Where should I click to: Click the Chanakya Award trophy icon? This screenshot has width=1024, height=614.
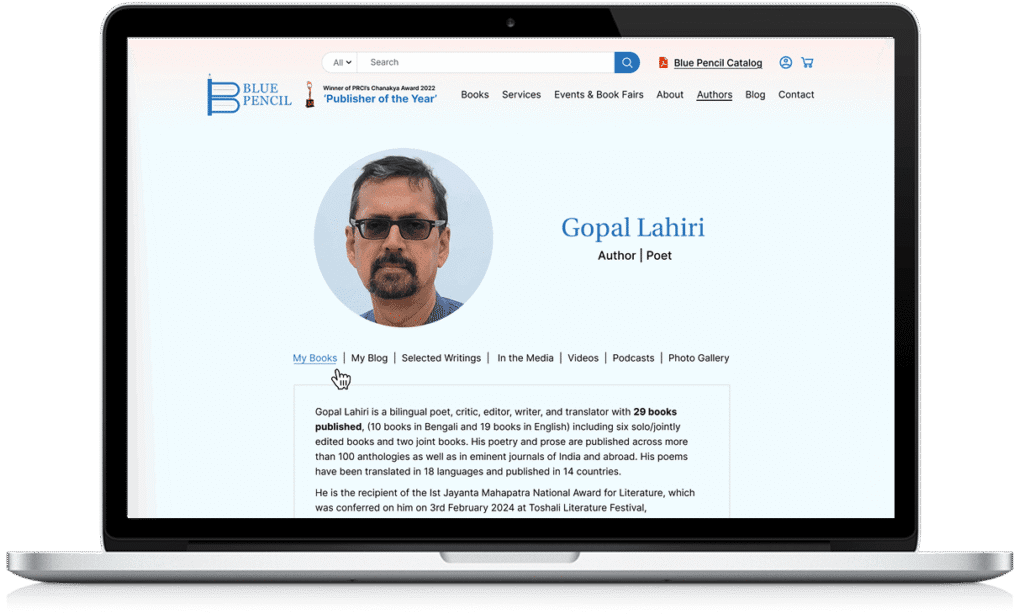pyautogui.click(x=310, y=95)
